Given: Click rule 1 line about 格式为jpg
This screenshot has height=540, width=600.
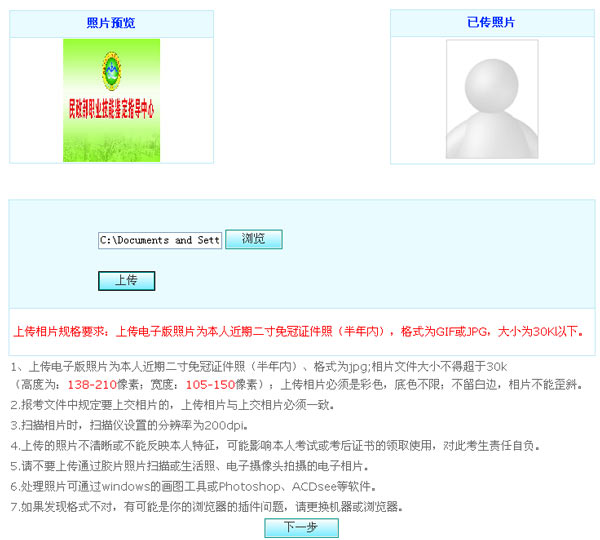Looking at the screenshot, I should click(x=259, y=367).
